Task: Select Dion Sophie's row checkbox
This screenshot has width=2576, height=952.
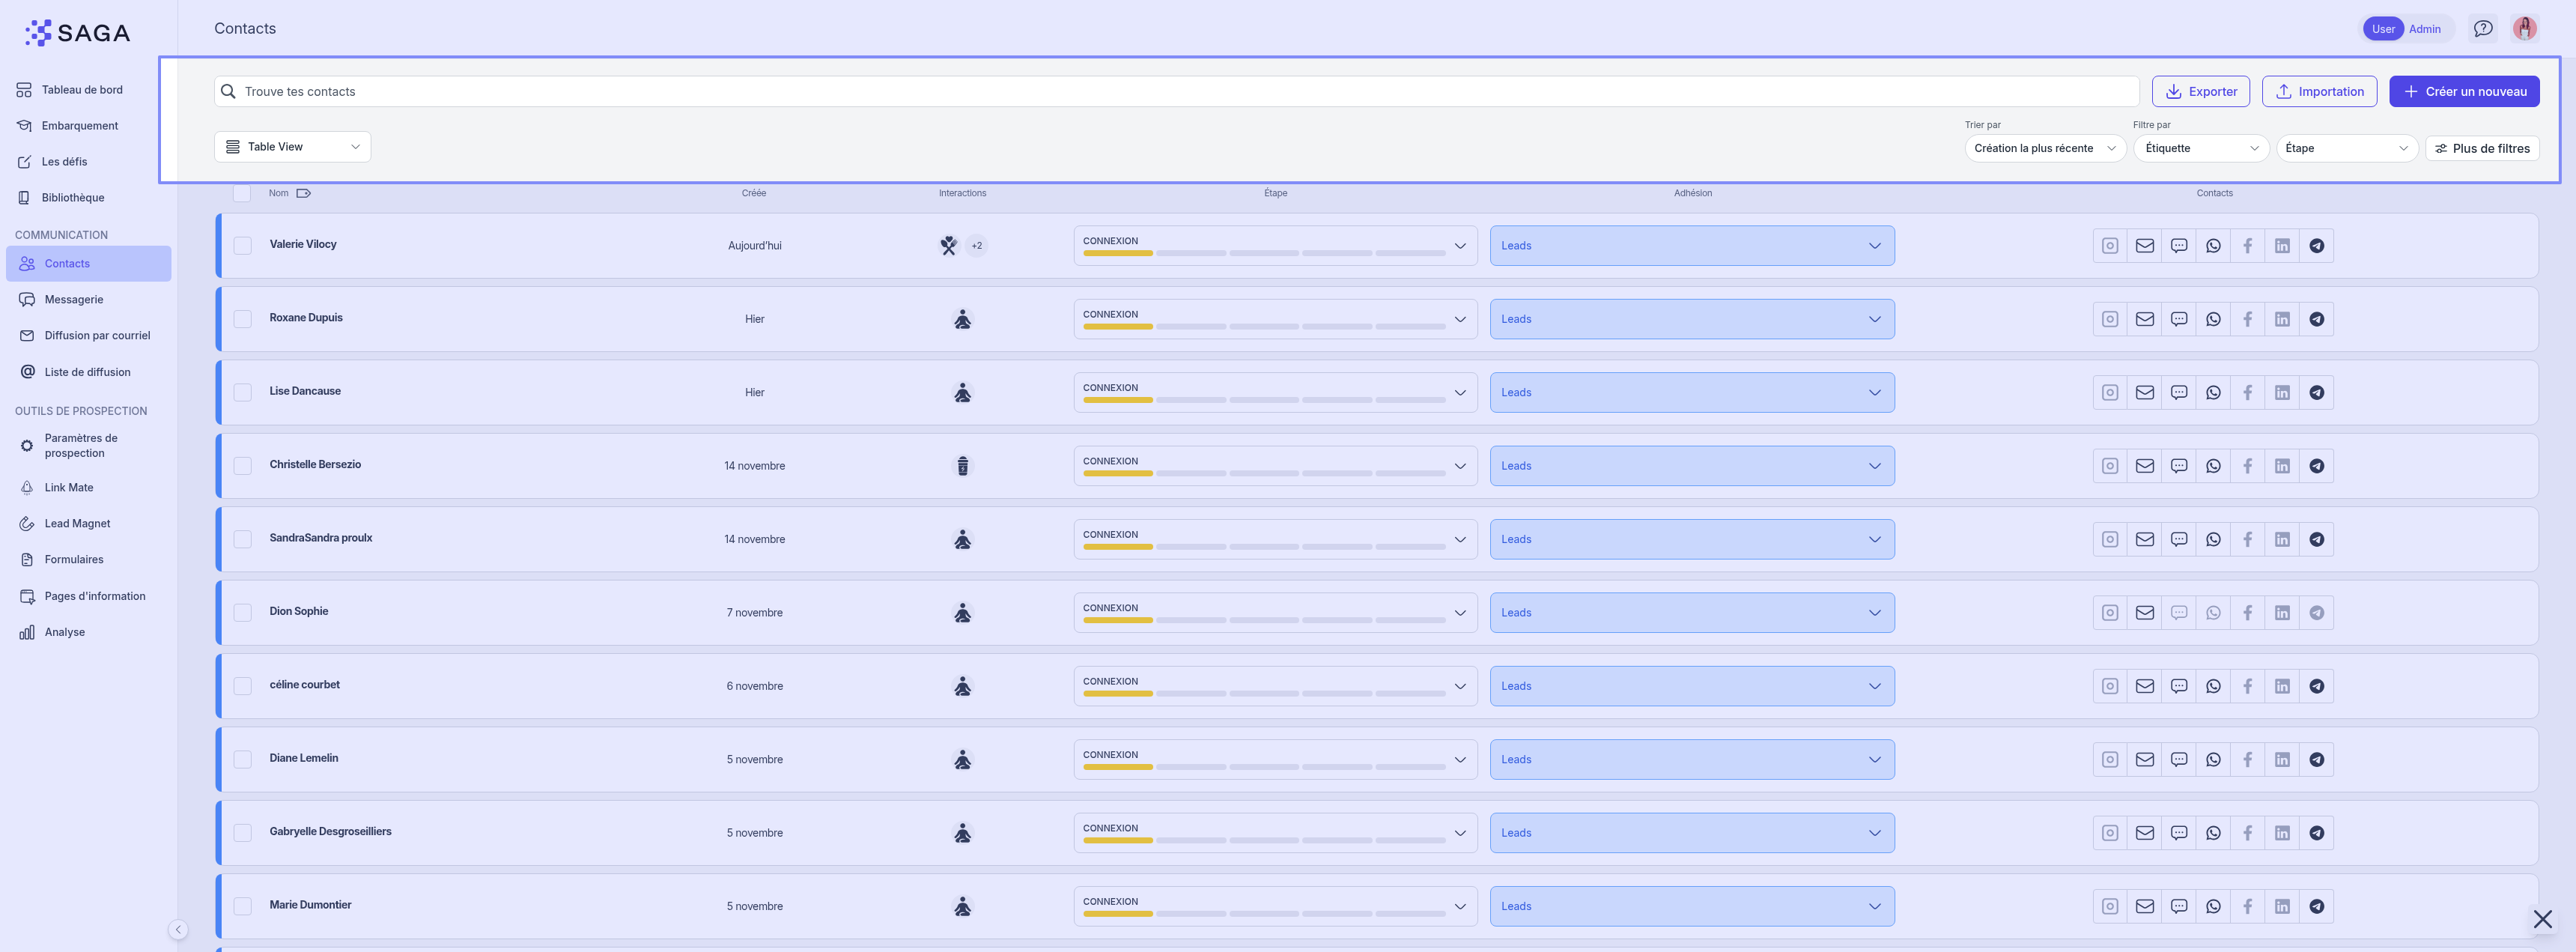Action: 242,613
